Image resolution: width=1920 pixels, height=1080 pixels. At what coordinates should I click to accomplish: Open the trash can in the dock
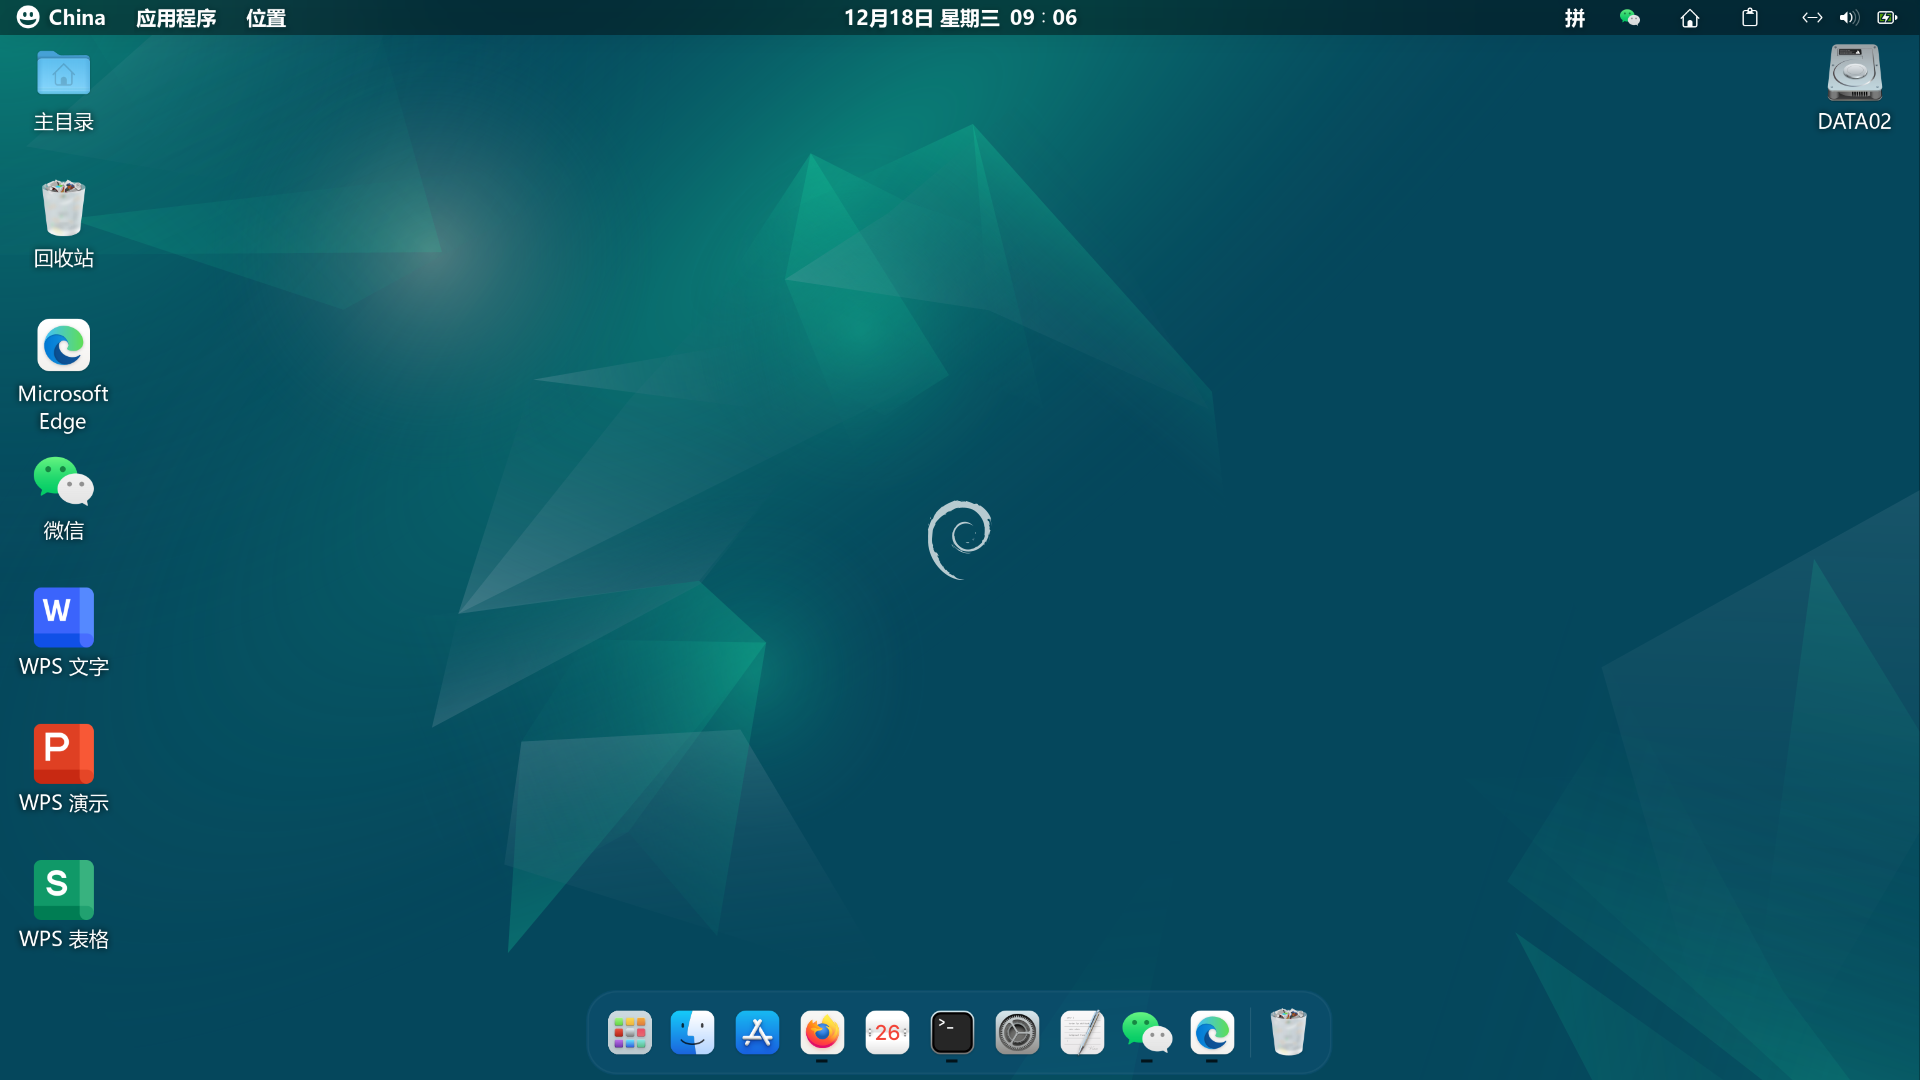(1288, 1033)
